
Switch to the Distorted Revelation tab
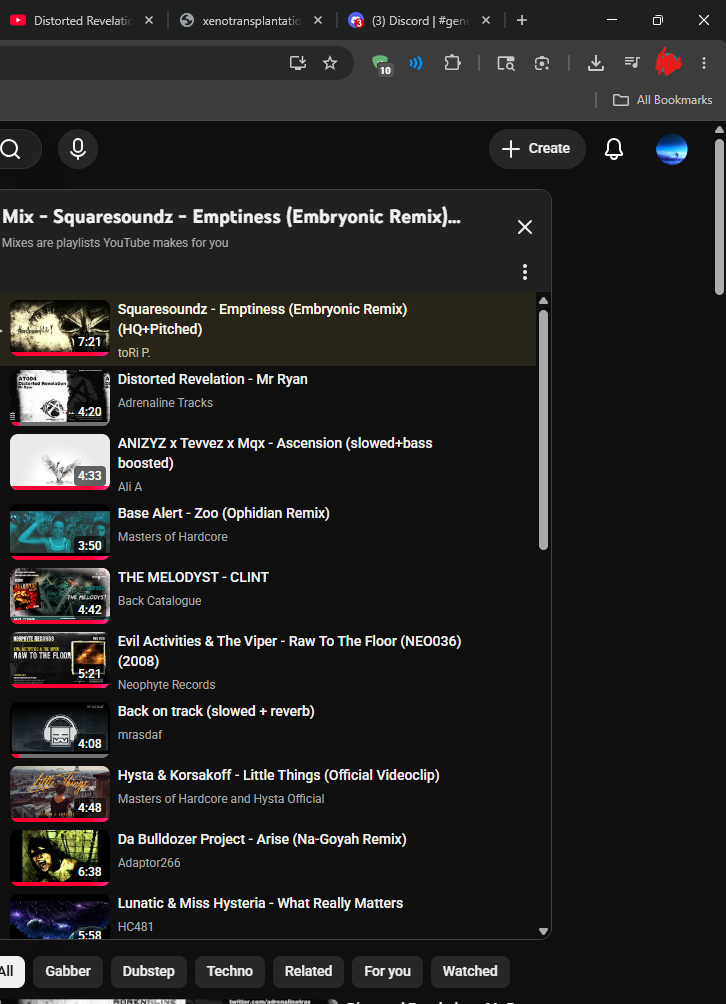(x=83, y=20)
